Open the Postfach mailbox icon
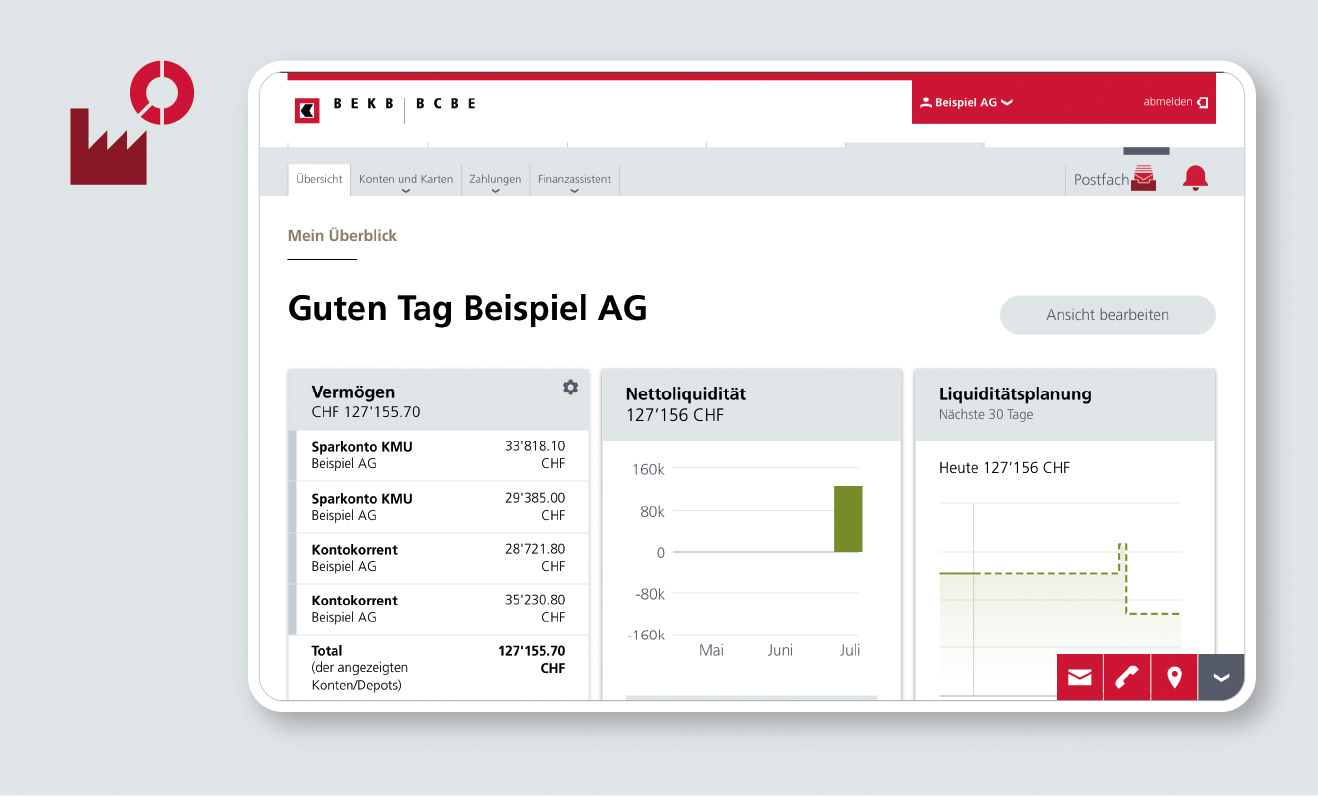 point(1143,180)
